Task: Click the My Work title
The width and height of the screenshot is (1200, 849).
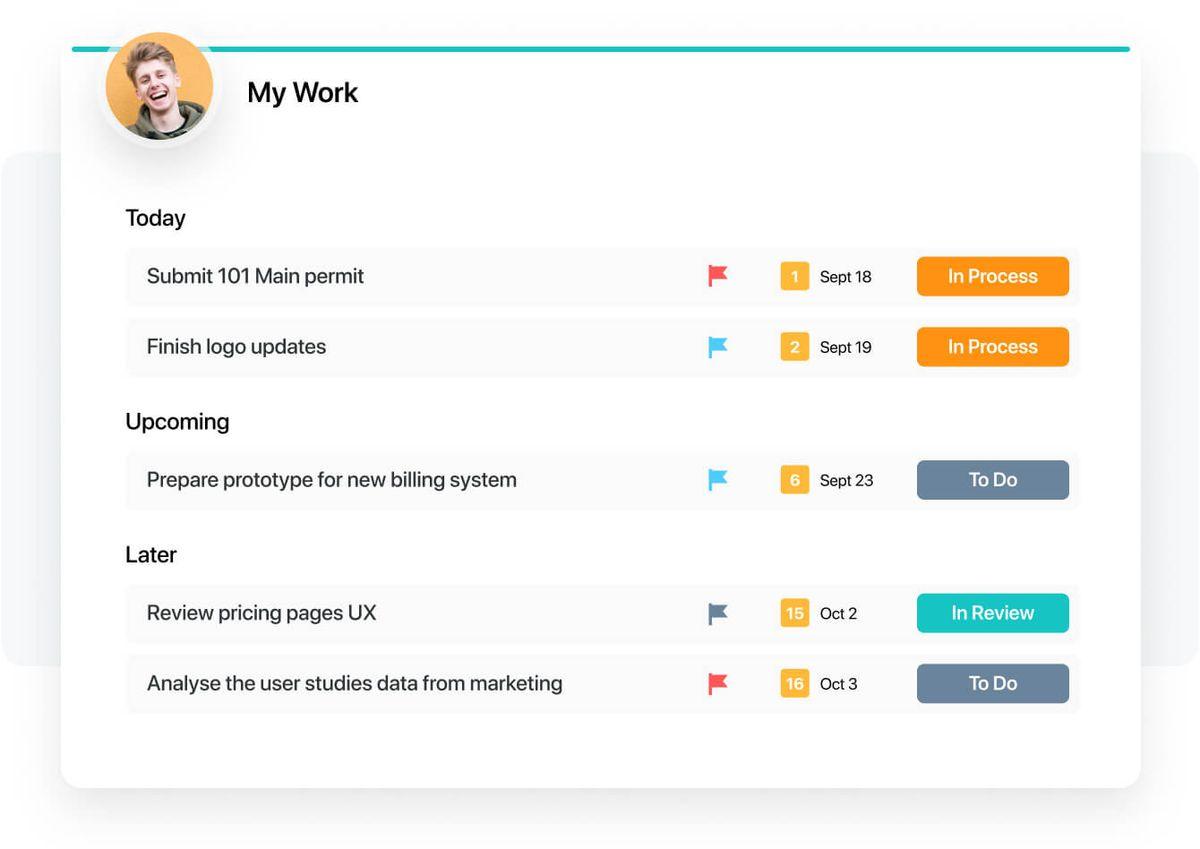Action: [303, 93]
